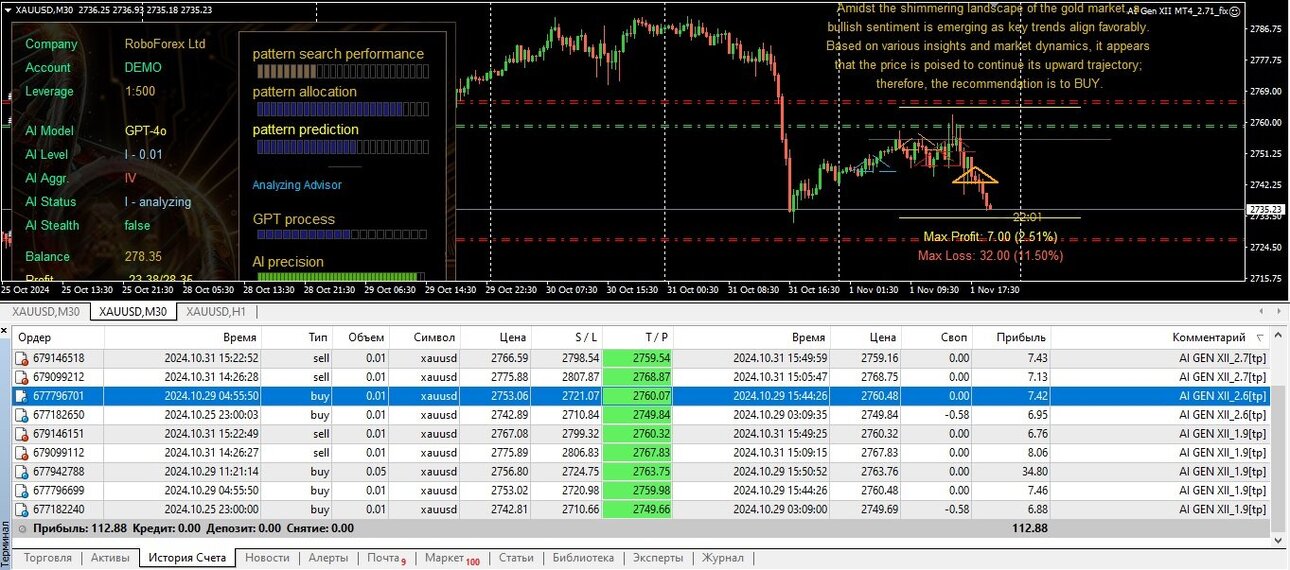1290x570 pixels.
Task: Click the RoboForex Ltd company value
Action: coord(165,44)
